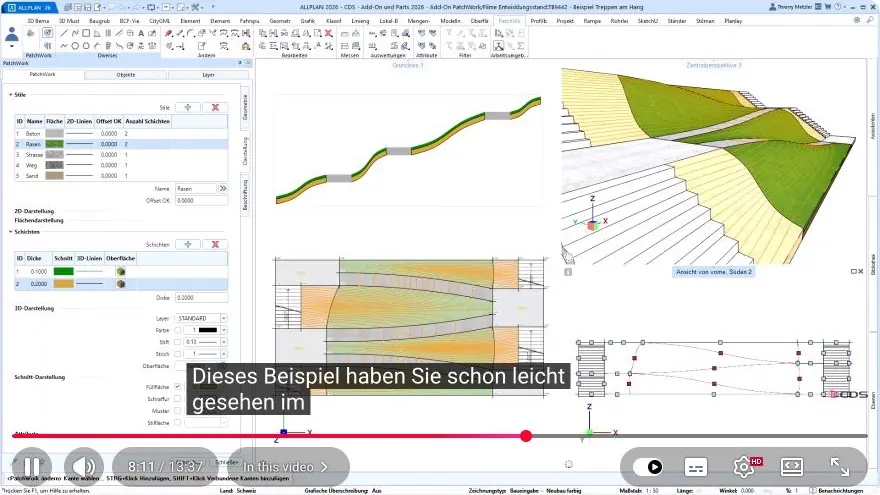Click orange Schnitt swatch of layer 2
Screen dimensions: 880x495
(x=63, y=284)
